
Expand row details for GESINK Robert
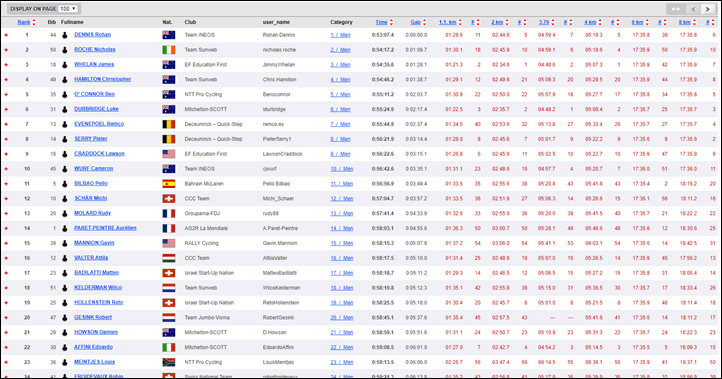click(x=6, y=318)
